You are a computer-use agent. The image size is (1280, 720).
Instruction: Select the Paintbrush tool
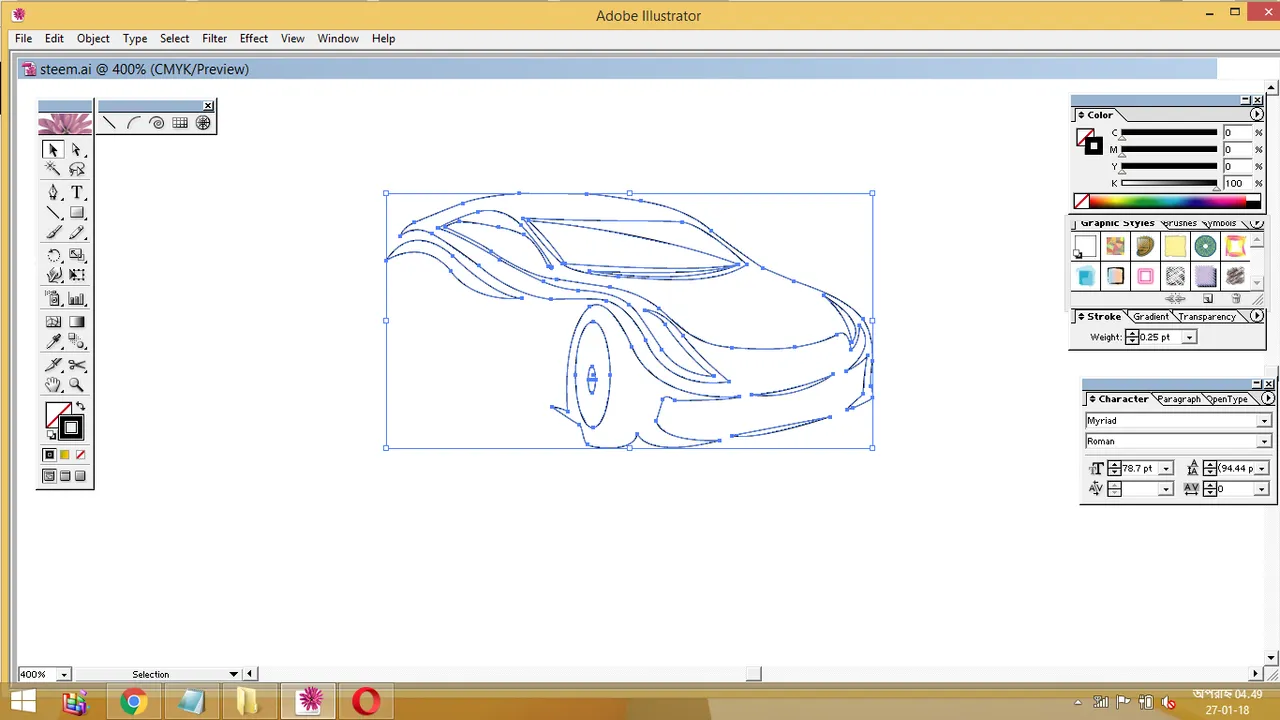[53, 233]
